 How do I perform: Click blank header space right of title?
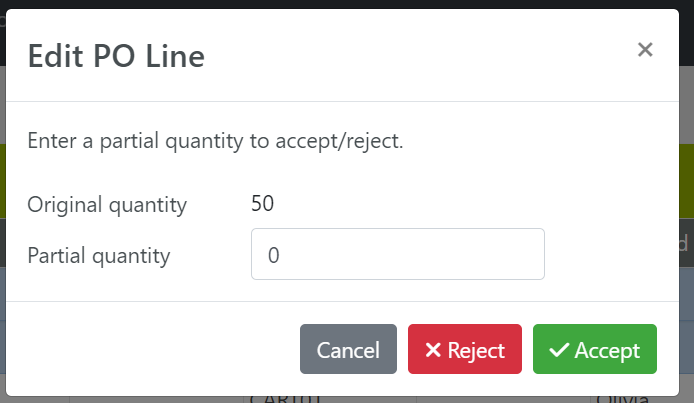(420, 56)
